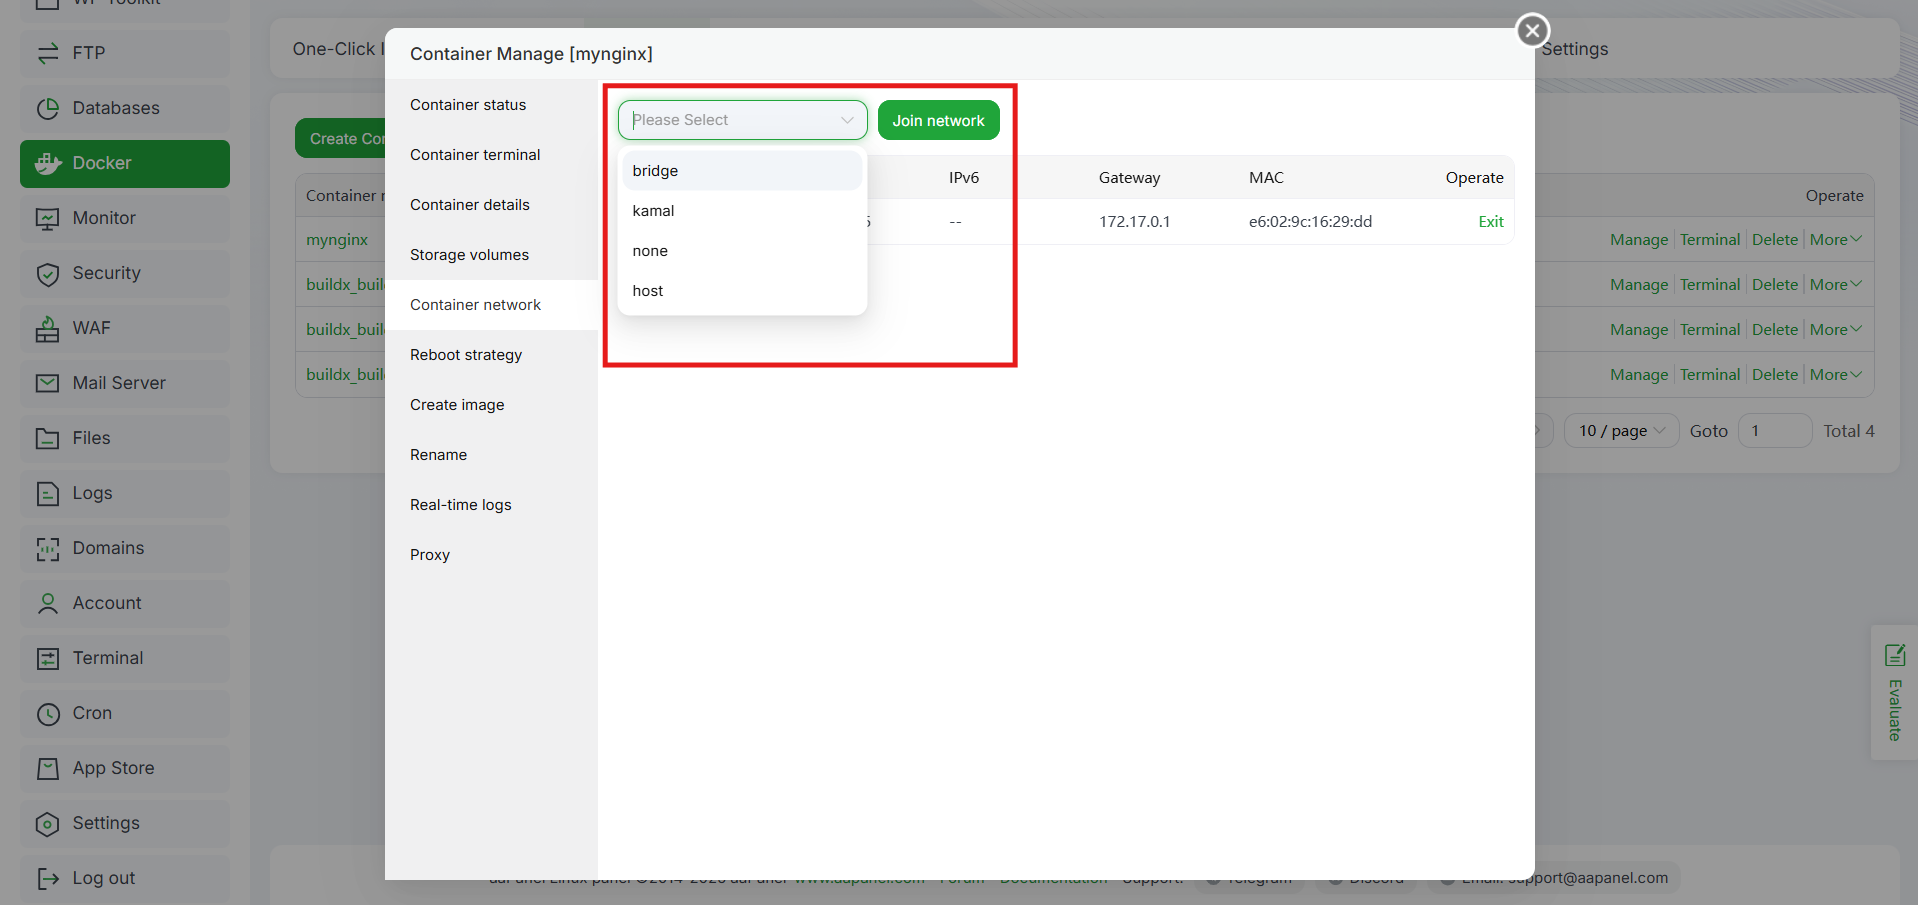Click Manage in the last container row
Image resolution: width=1918 pixels, height=905 pixels.
pos(1639,375)
